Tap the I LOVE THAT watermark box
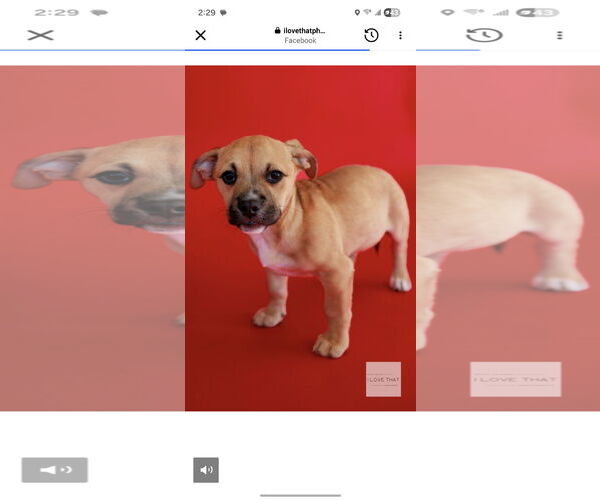The width and height of the screenshot is (600, 500). 383,379
